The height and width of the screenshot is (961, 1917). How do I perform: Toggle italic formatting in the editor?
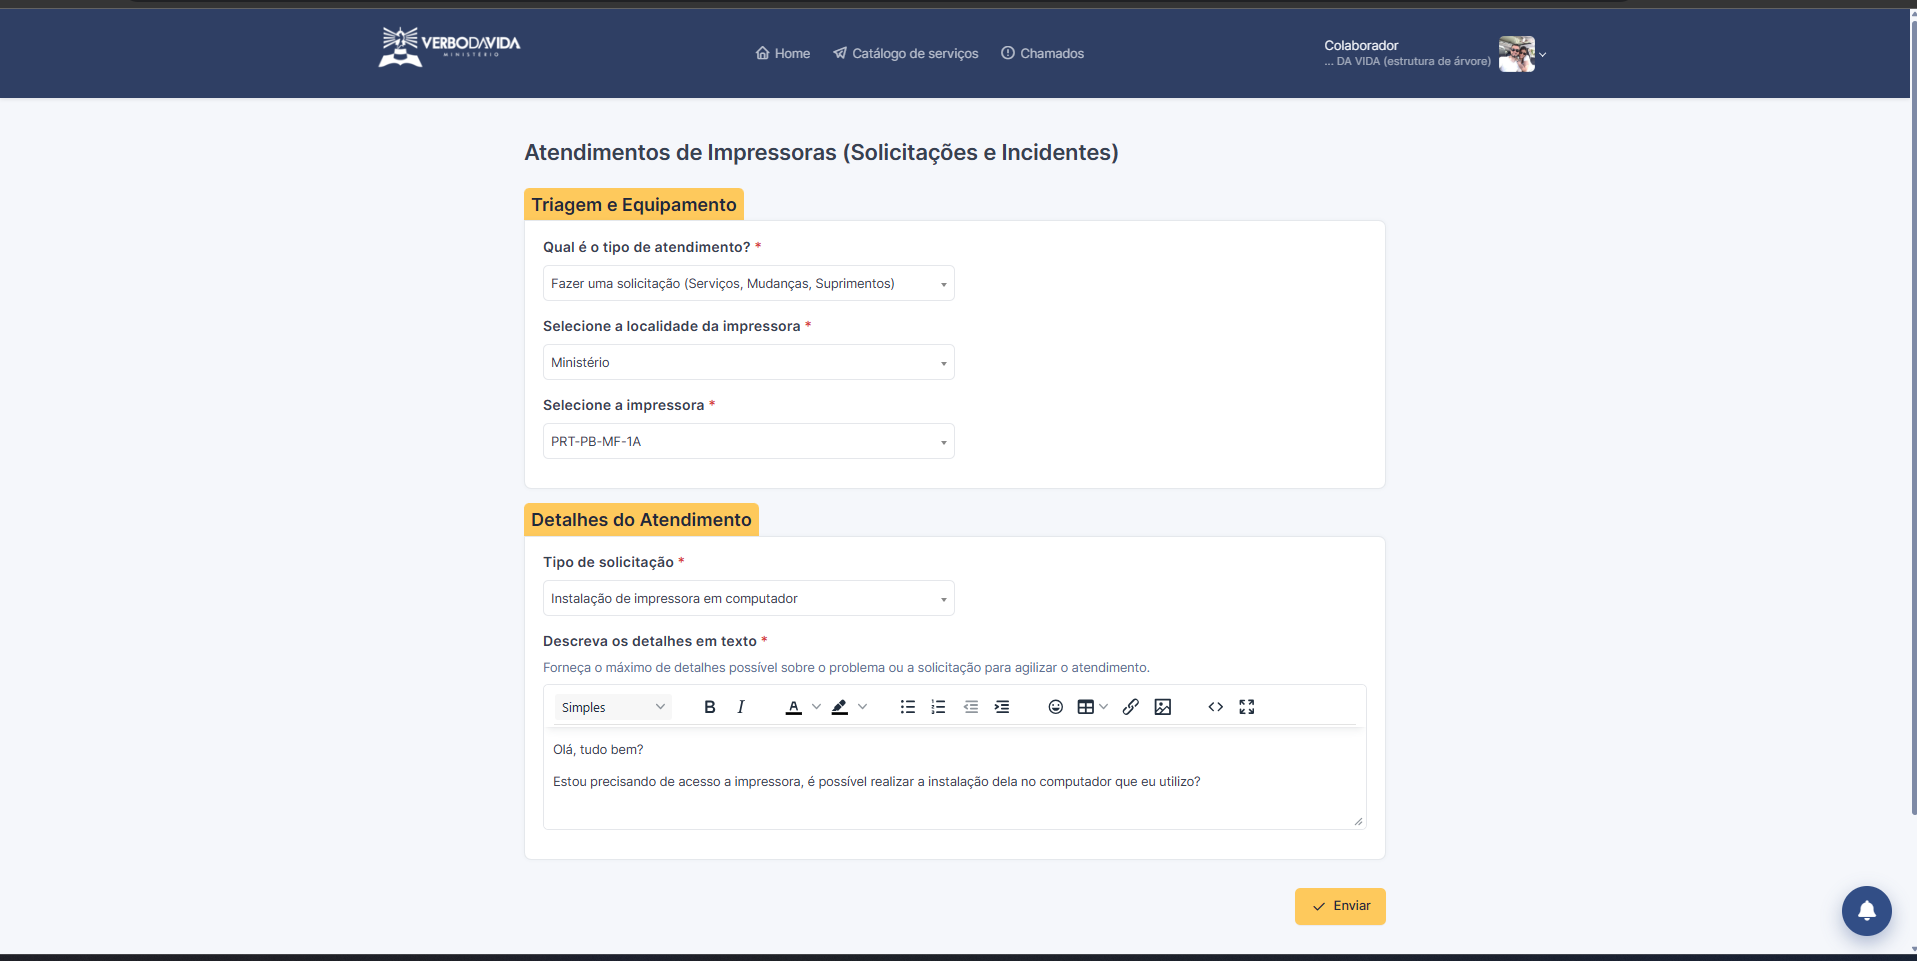[x=741, y=707]
